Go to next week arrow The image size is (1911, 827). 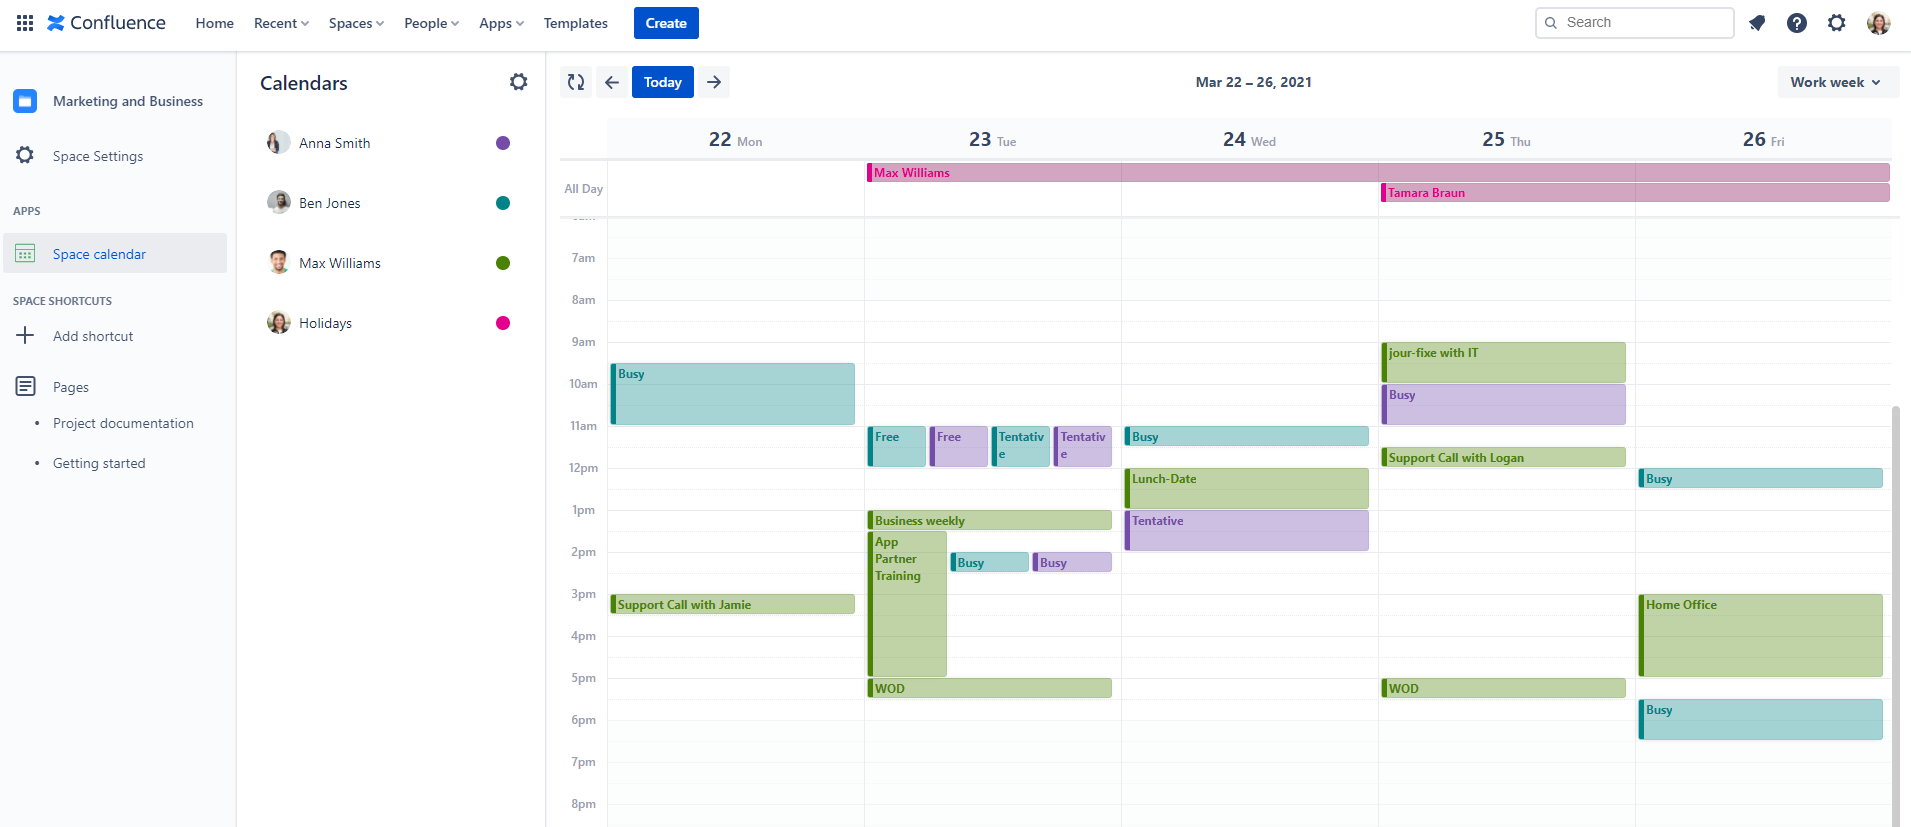click(714, 82)
